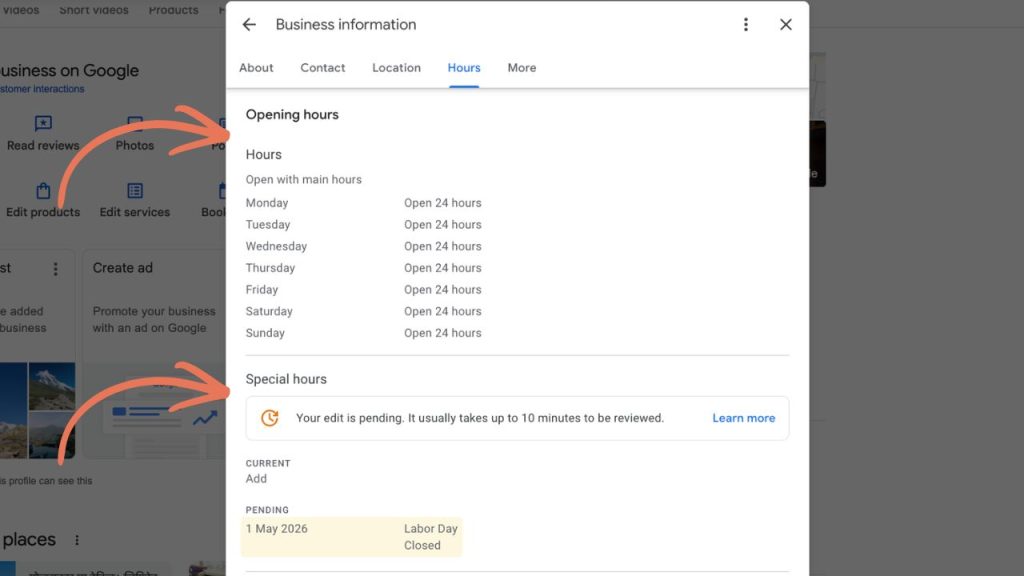This screenshot has height=576, width=1024.
Task: Select Products in the top navigation
Action: pos(172,10)
